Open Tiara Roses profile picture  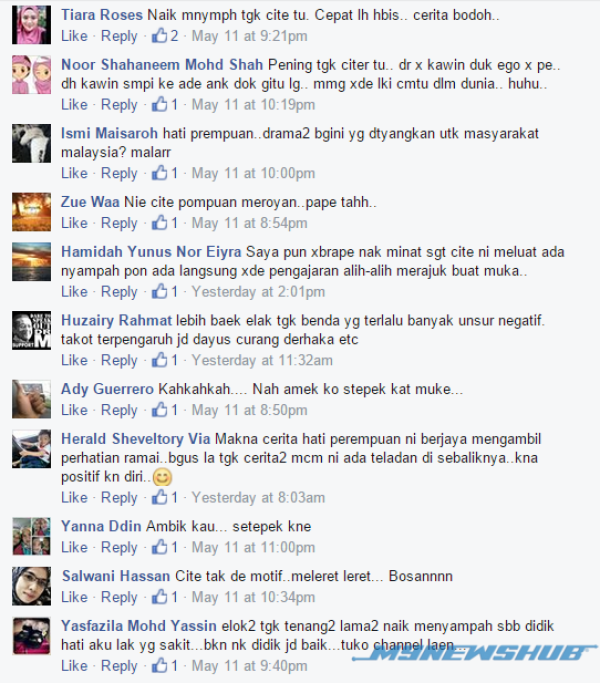click(x=31, y=25)
